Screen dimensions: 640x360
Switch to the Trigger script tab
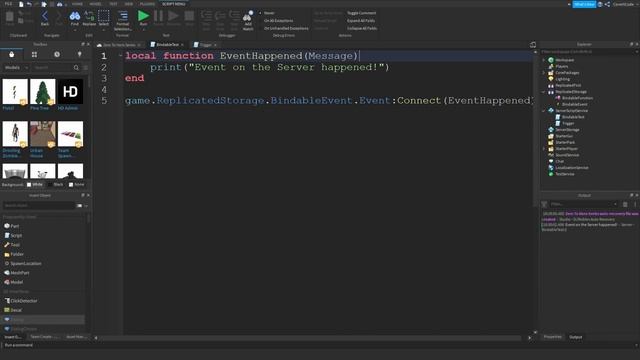click(x=205, y=44)
